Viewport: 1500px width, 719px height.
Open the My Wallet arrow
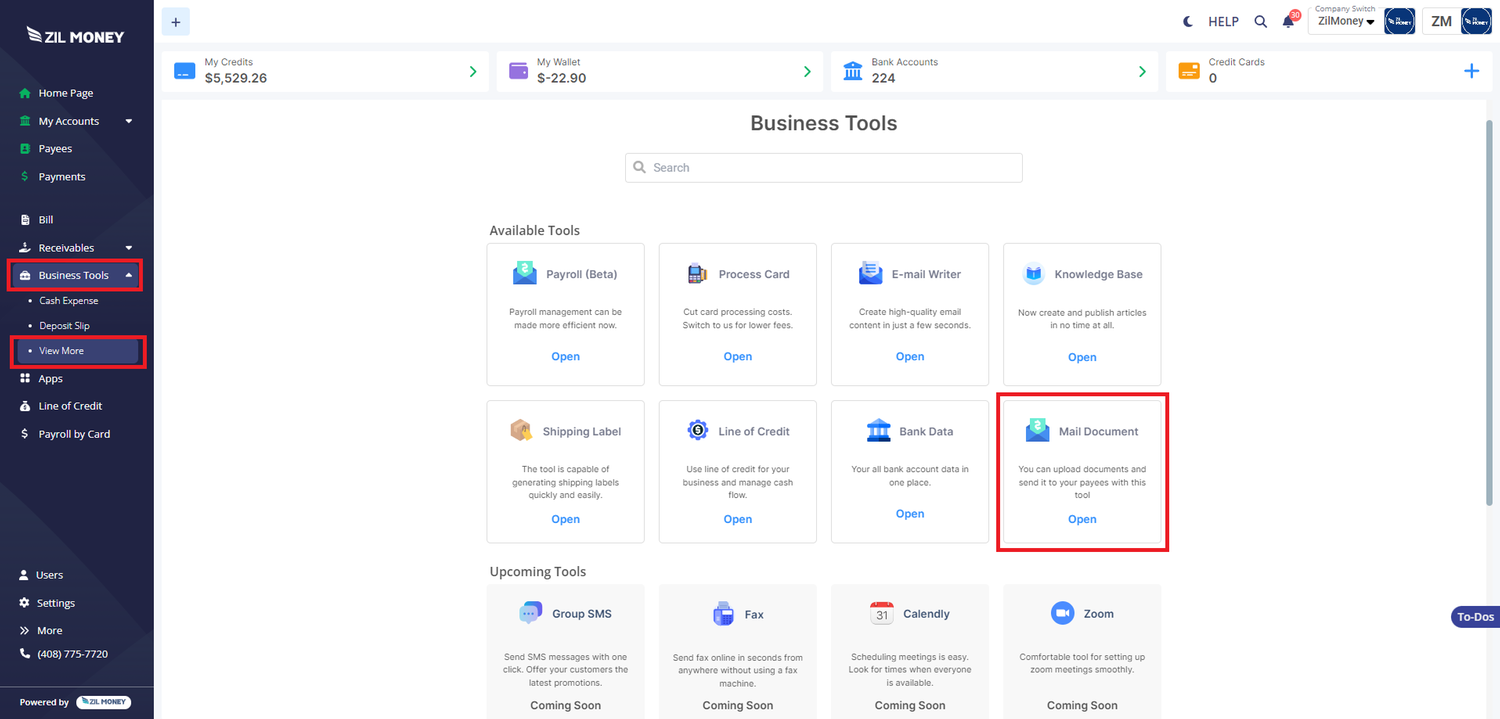click(807, 72)
